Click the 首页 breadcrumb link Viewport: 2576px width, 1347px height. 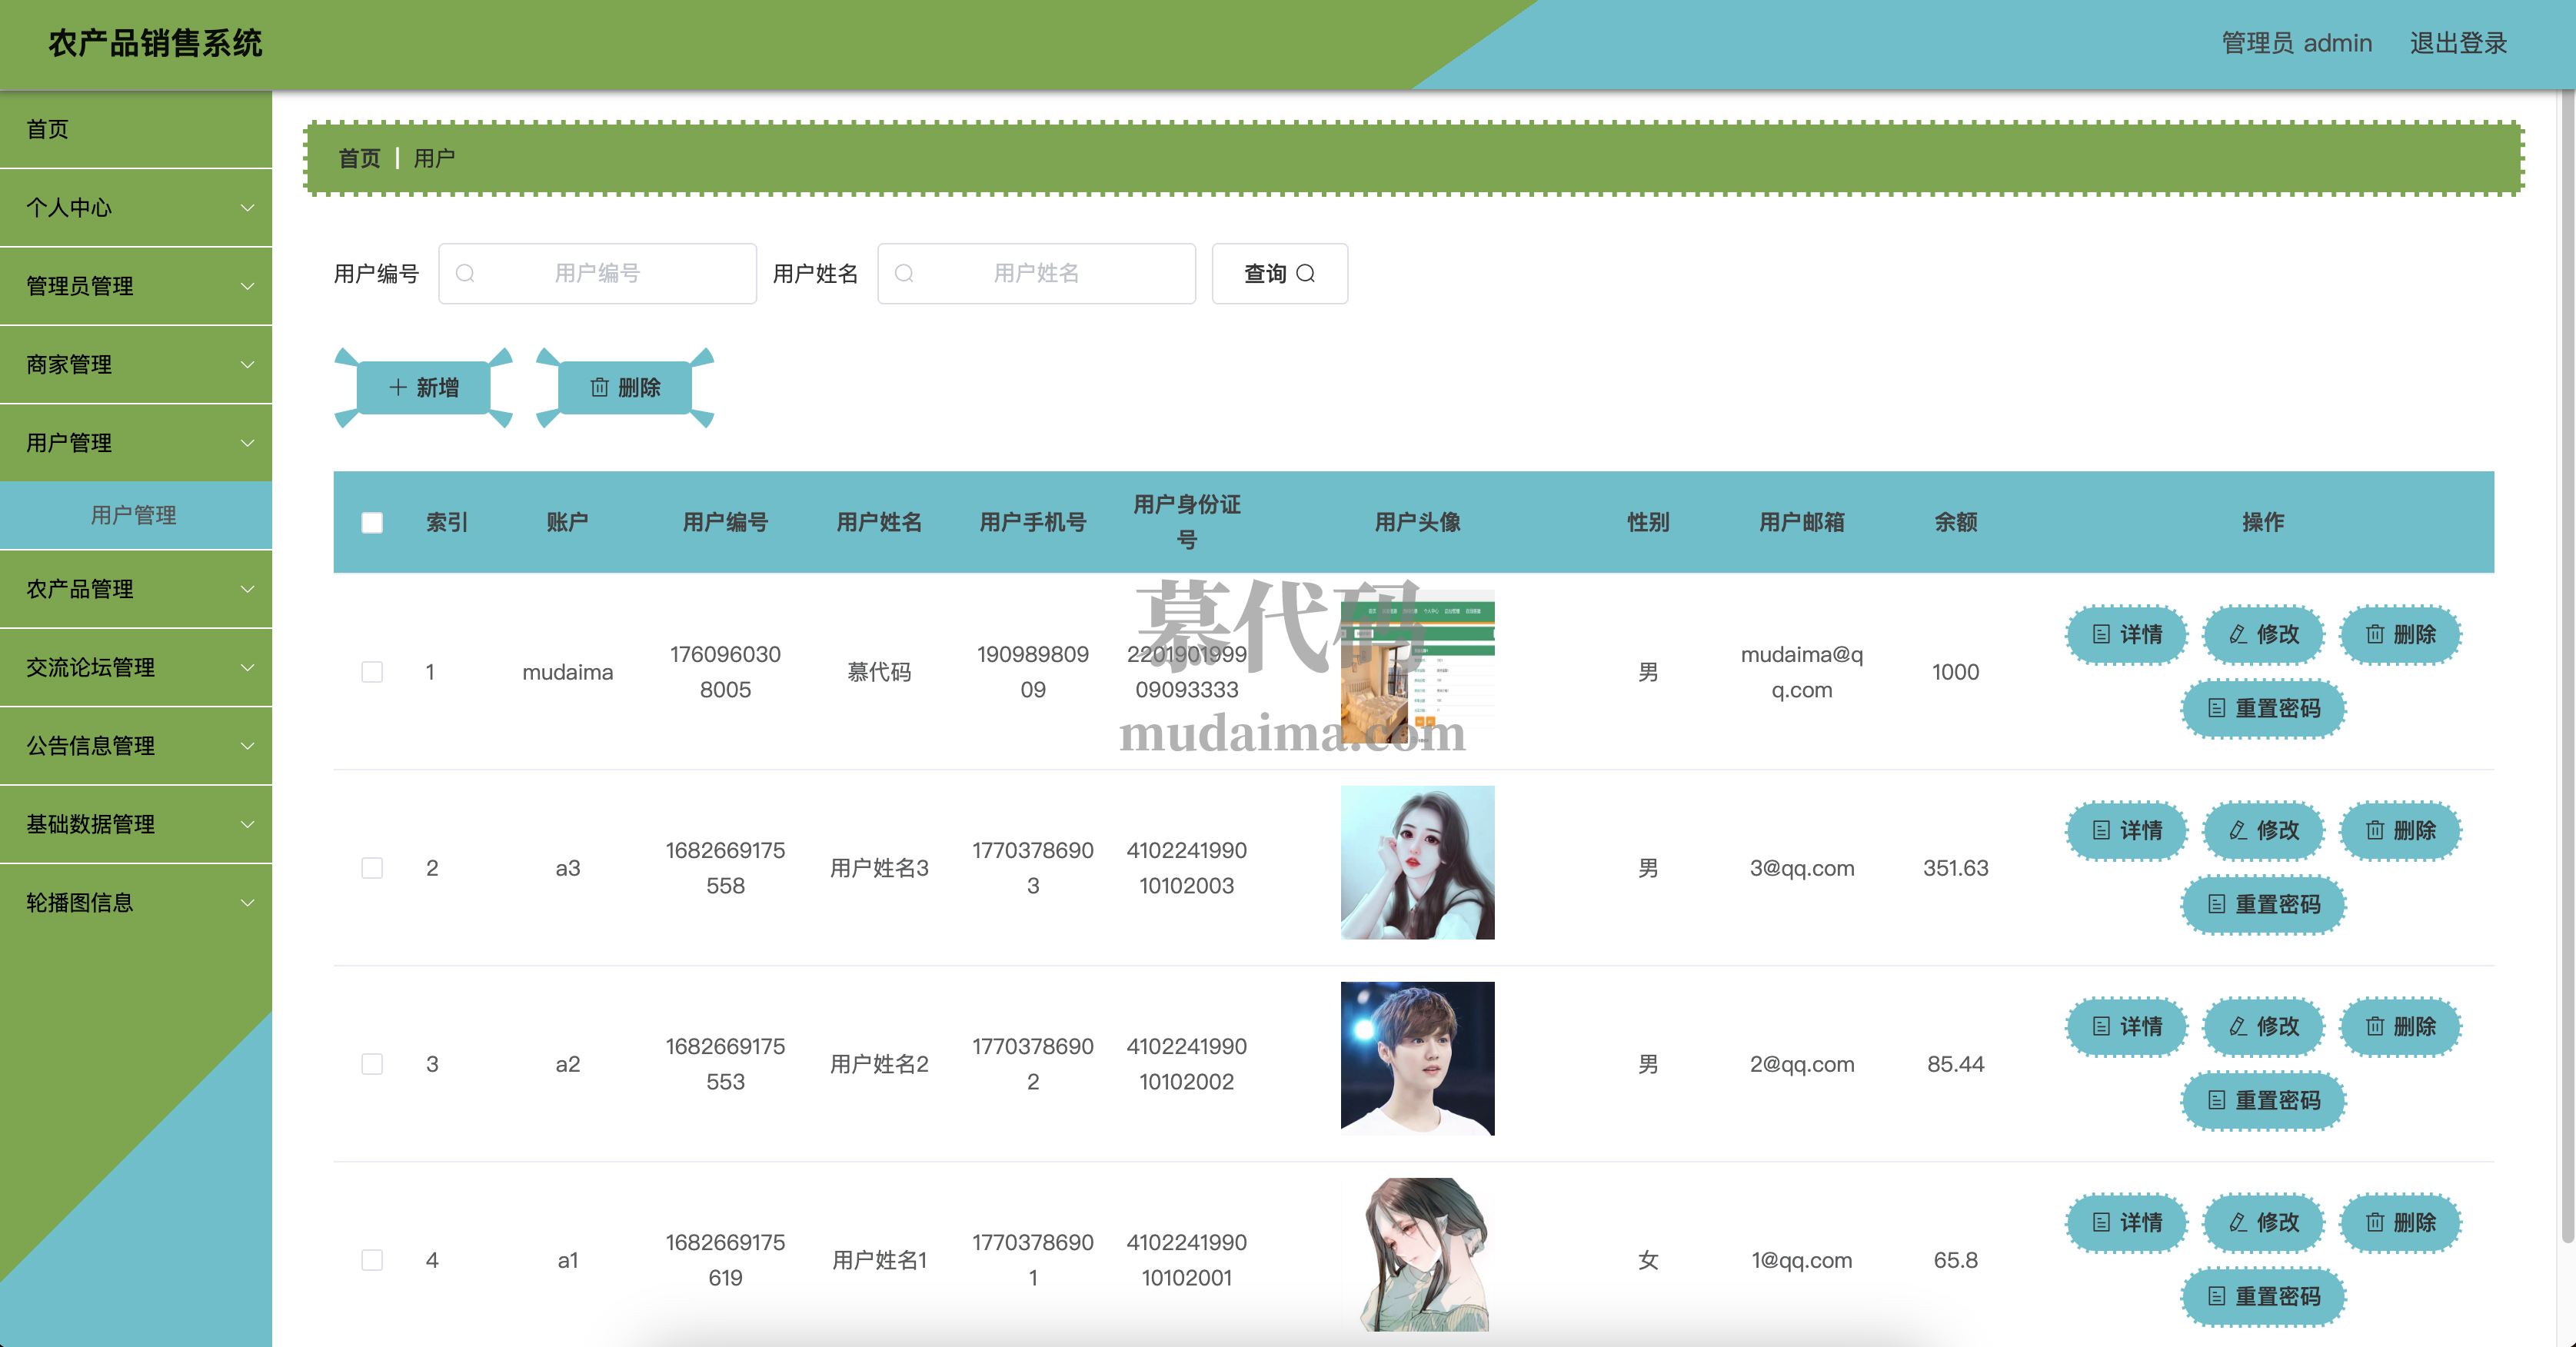pyautogui.click(x=359, y=159)
